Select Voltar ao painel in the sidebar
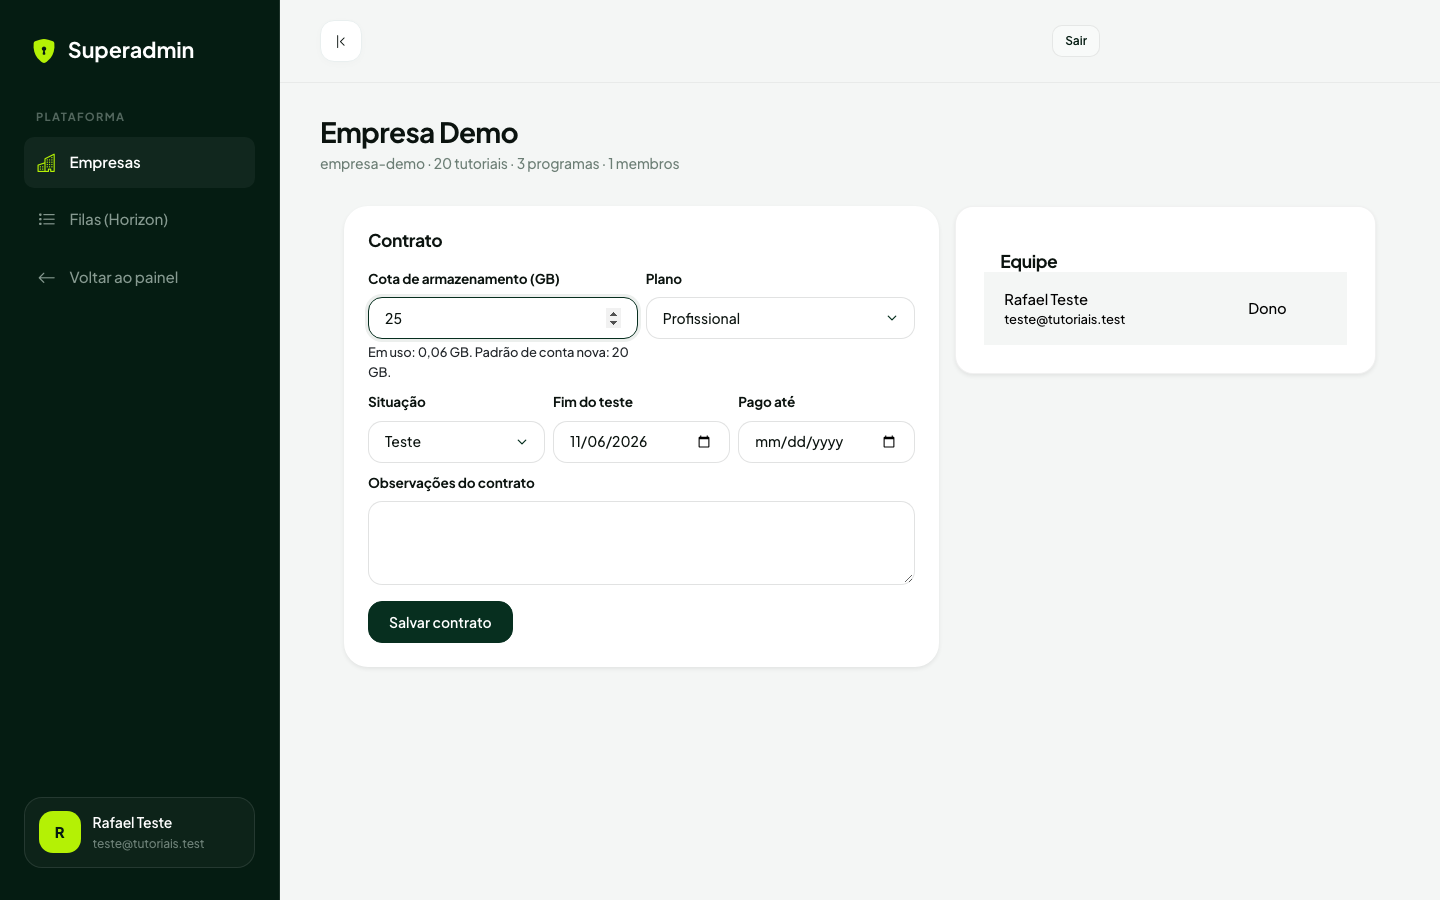 [x=139, y=278]
